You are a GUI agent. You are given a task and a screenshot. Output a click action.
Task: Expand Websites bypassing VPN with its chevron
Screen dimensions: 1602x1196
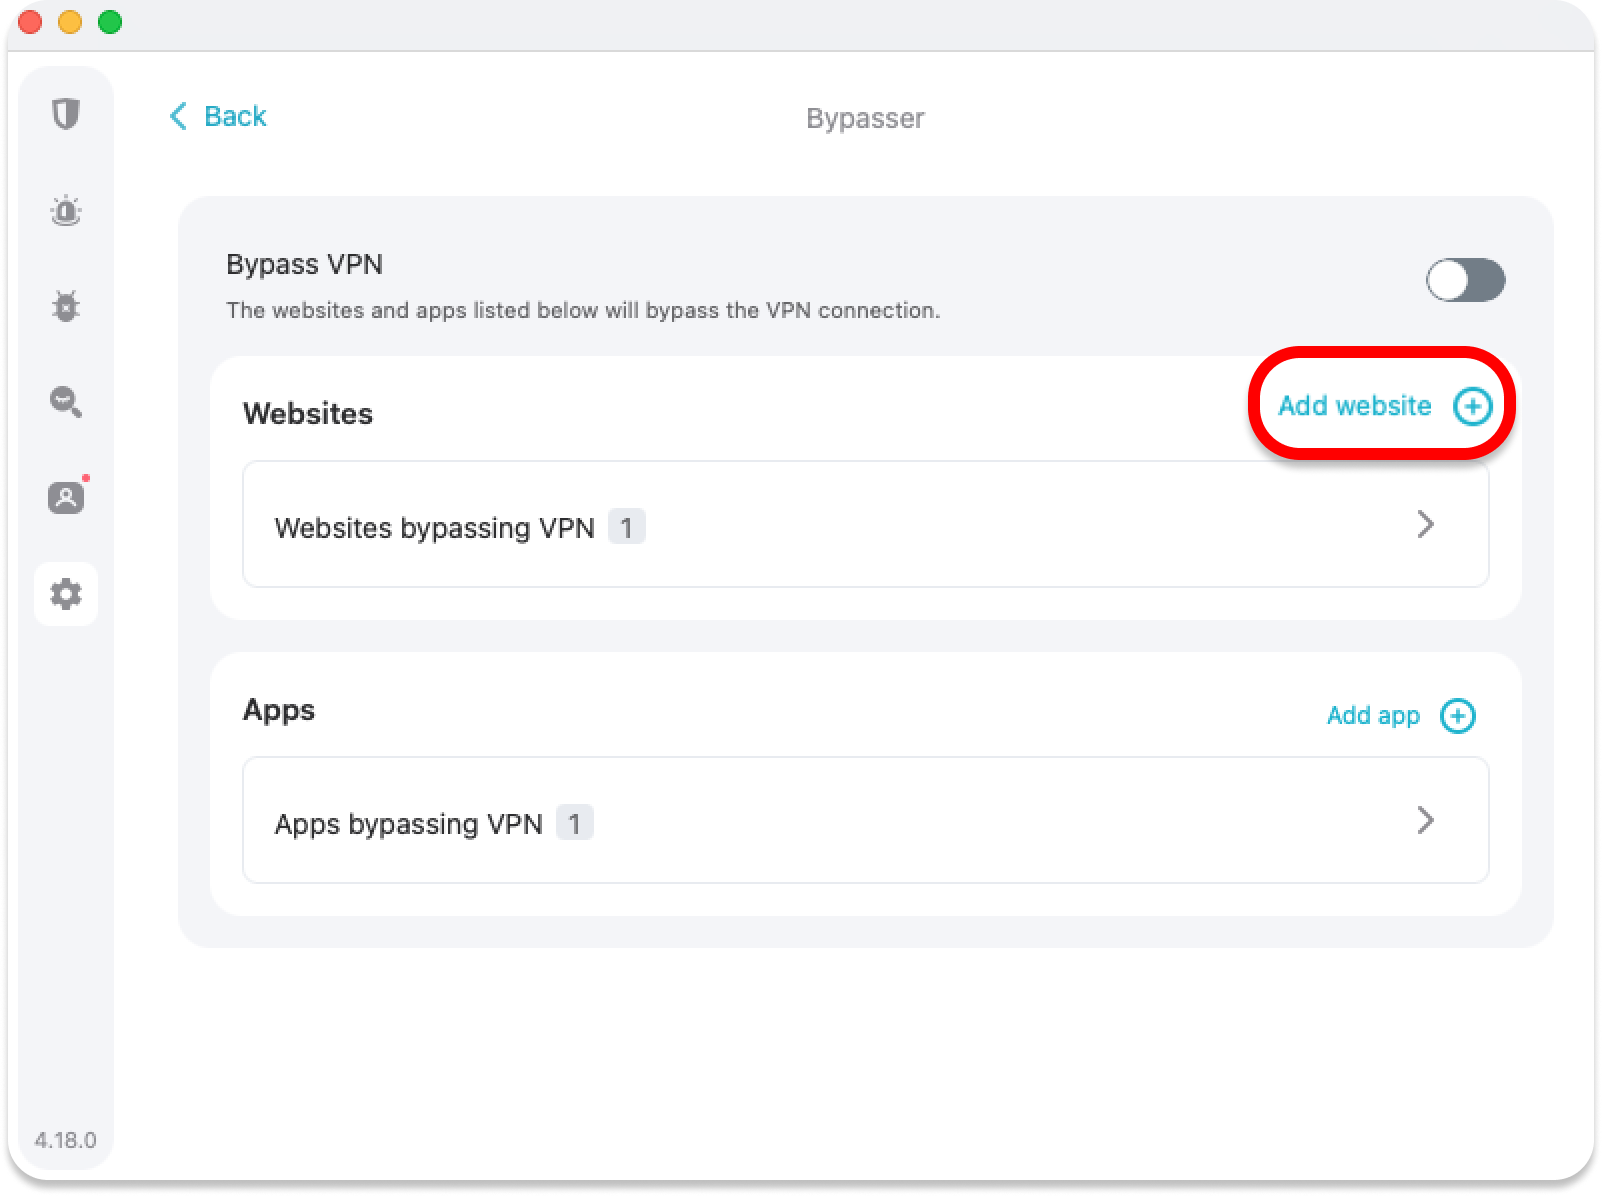click(1425, 524)
